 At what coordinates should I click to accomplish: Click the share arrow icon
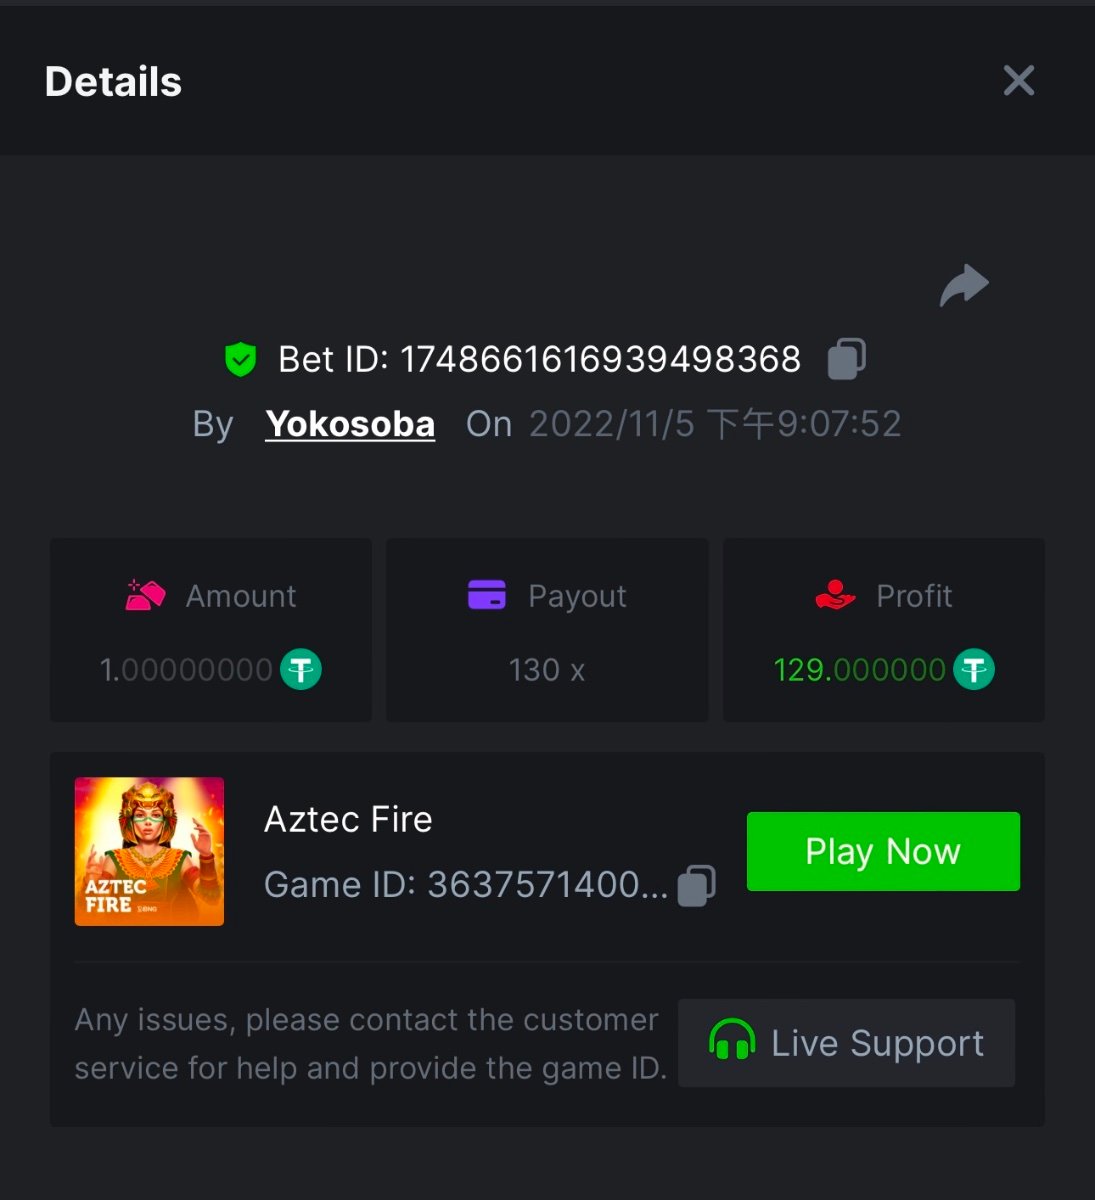(964, 286)
